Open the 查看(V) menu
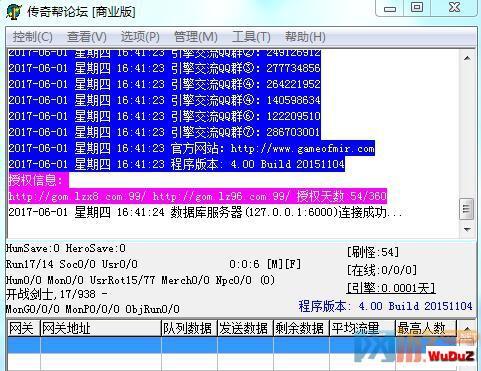The height and width of the screenshot is (371, 481). [87, 37]
